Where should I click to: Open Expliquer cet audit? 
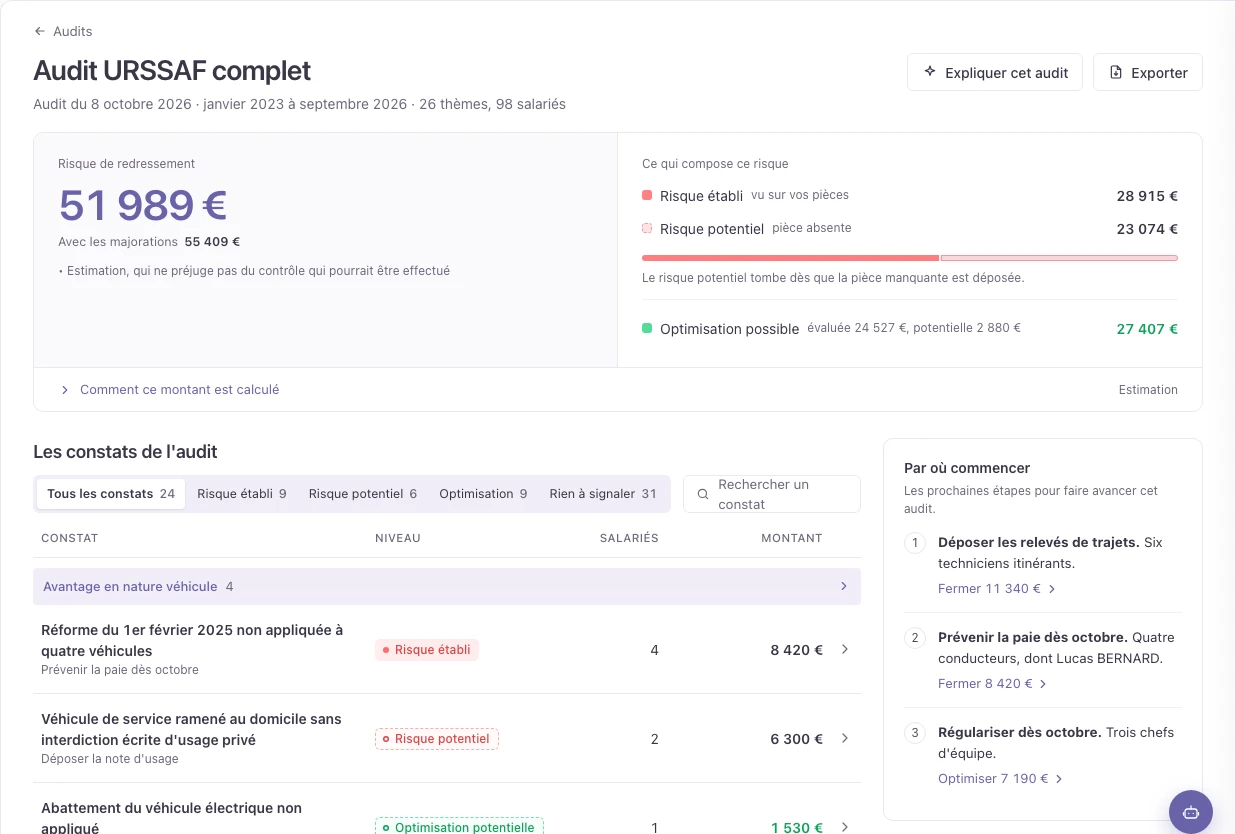pyautogui.click(x=994, y=72)
